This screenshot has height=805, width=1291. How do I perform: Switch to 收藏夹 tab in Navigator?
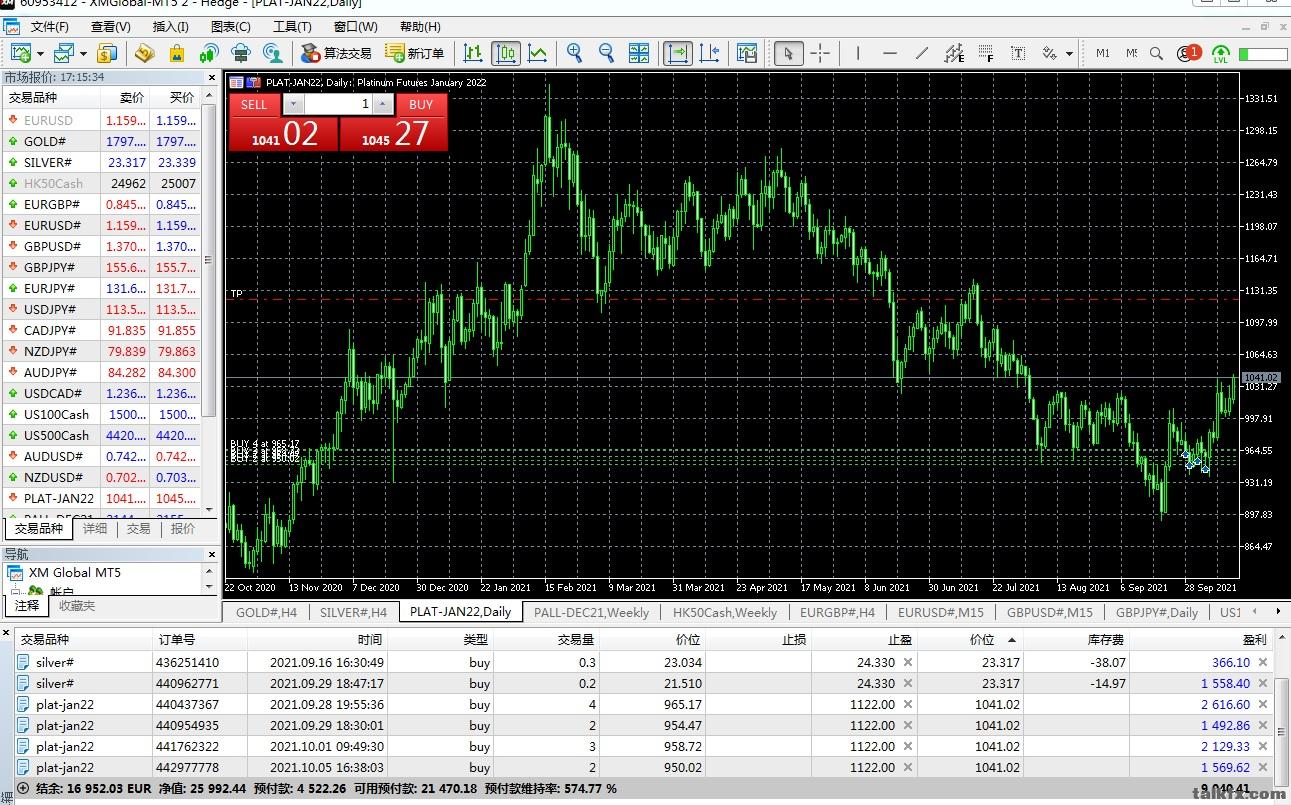(77, 606)
